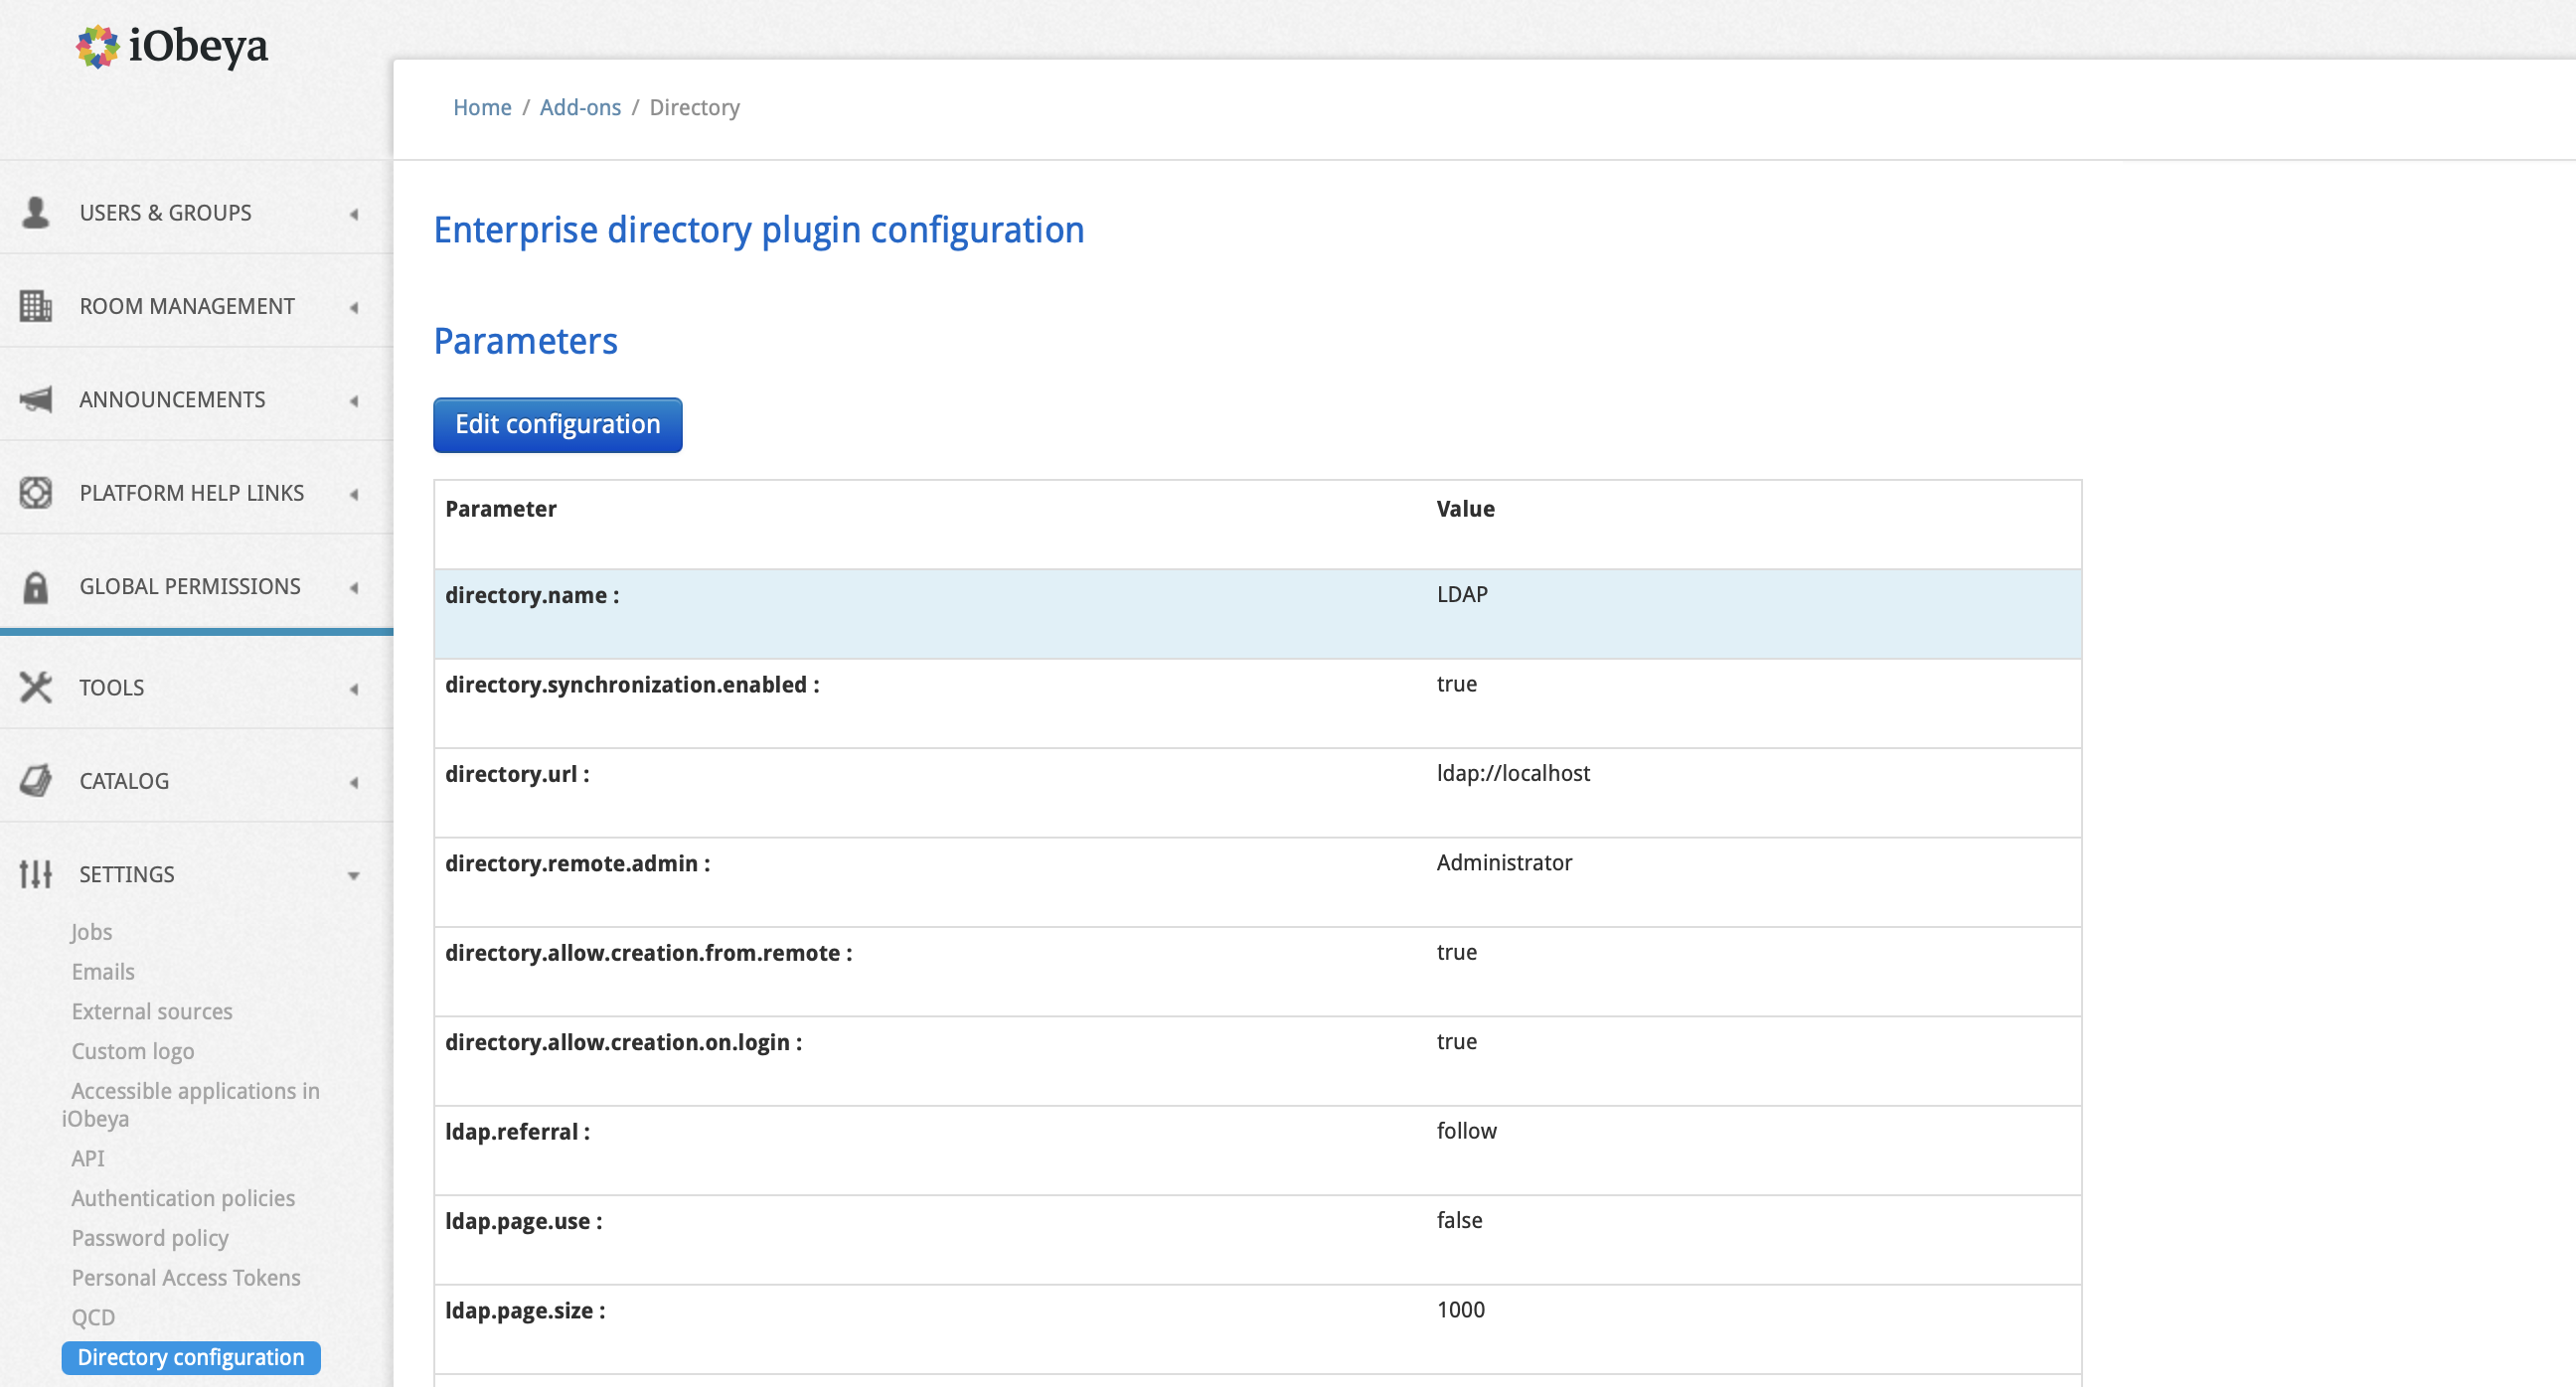This screenshot has height=1387, width=2576.
Task: Click the ldap.page.use parameter label
Action: 524,1221
